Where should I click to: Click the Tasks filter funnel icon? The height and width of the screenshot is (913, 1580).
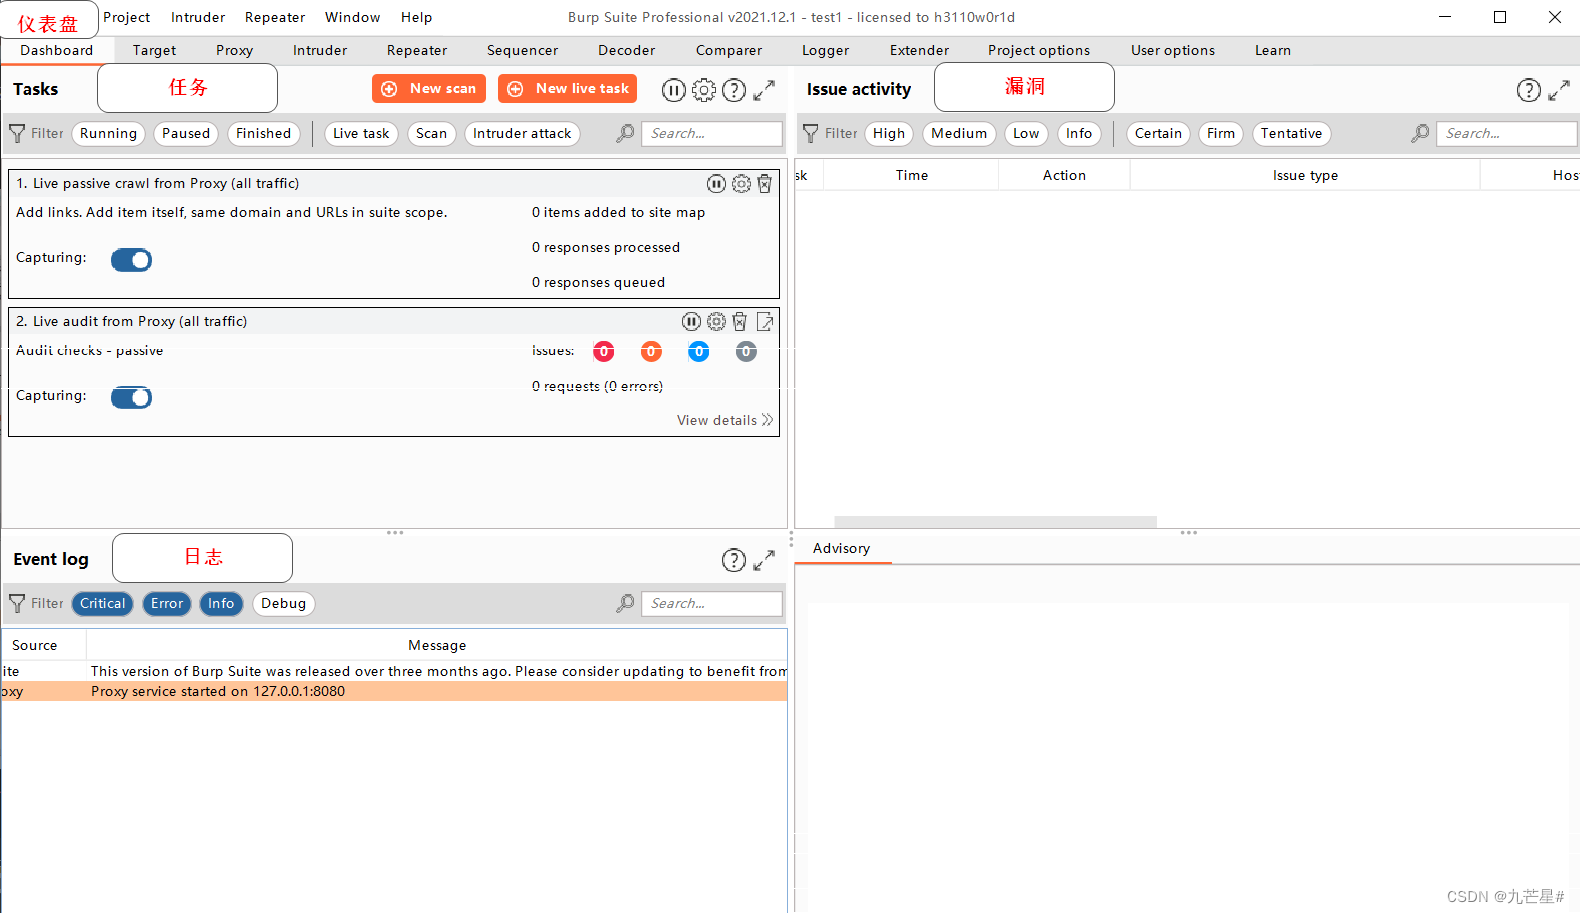coord(17,133)
